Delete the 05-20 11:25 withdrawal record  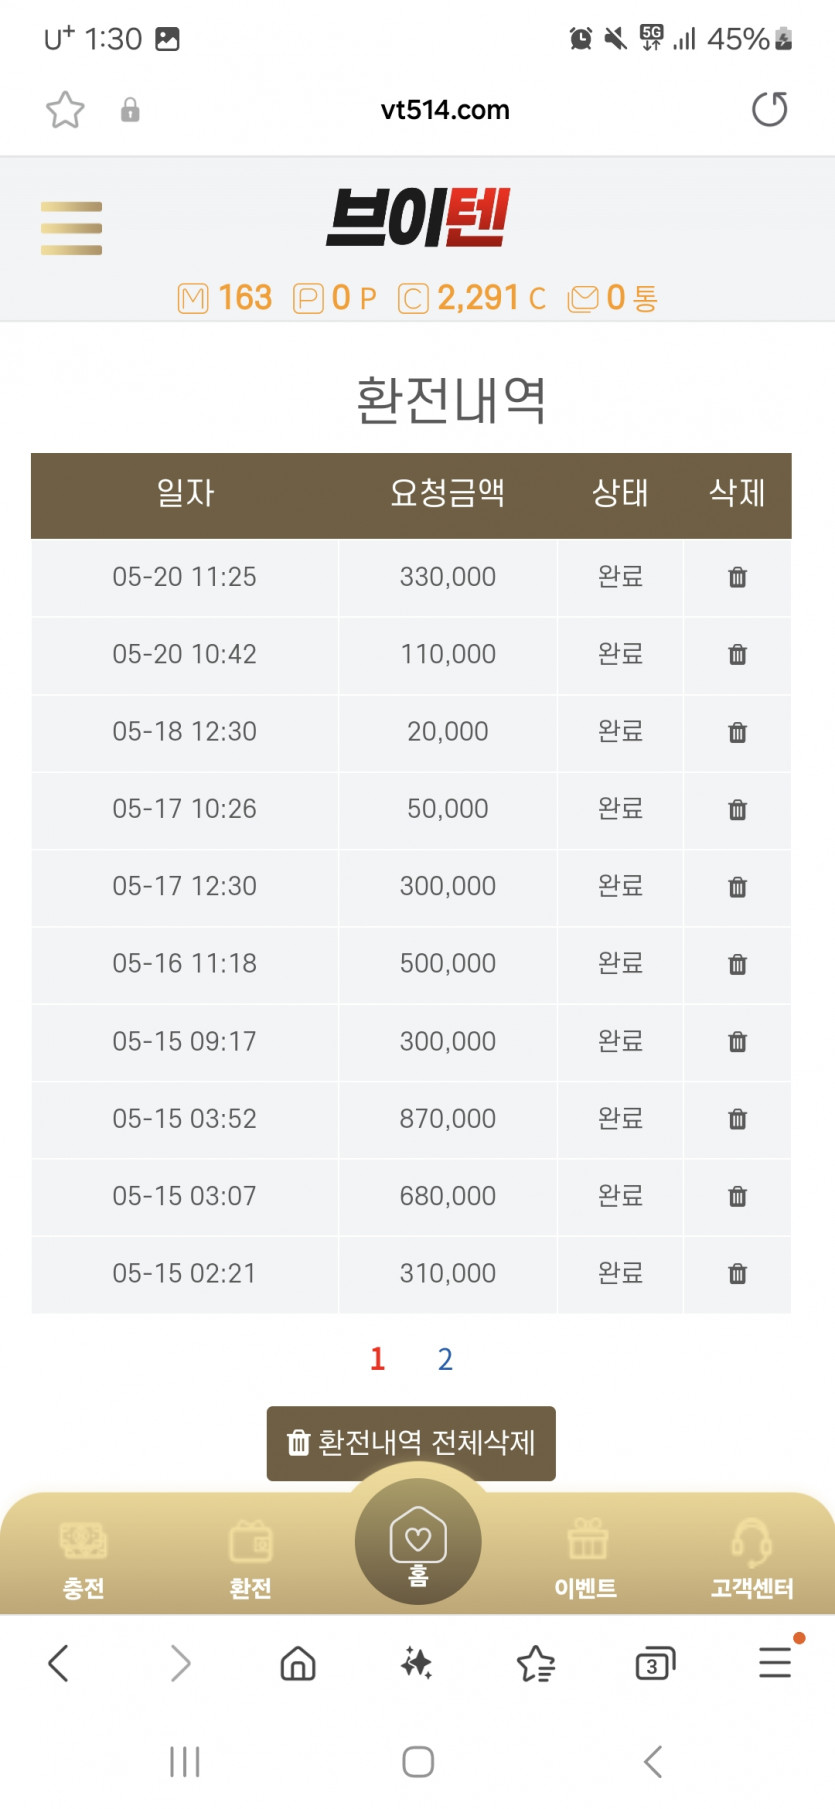pos(737,577)
